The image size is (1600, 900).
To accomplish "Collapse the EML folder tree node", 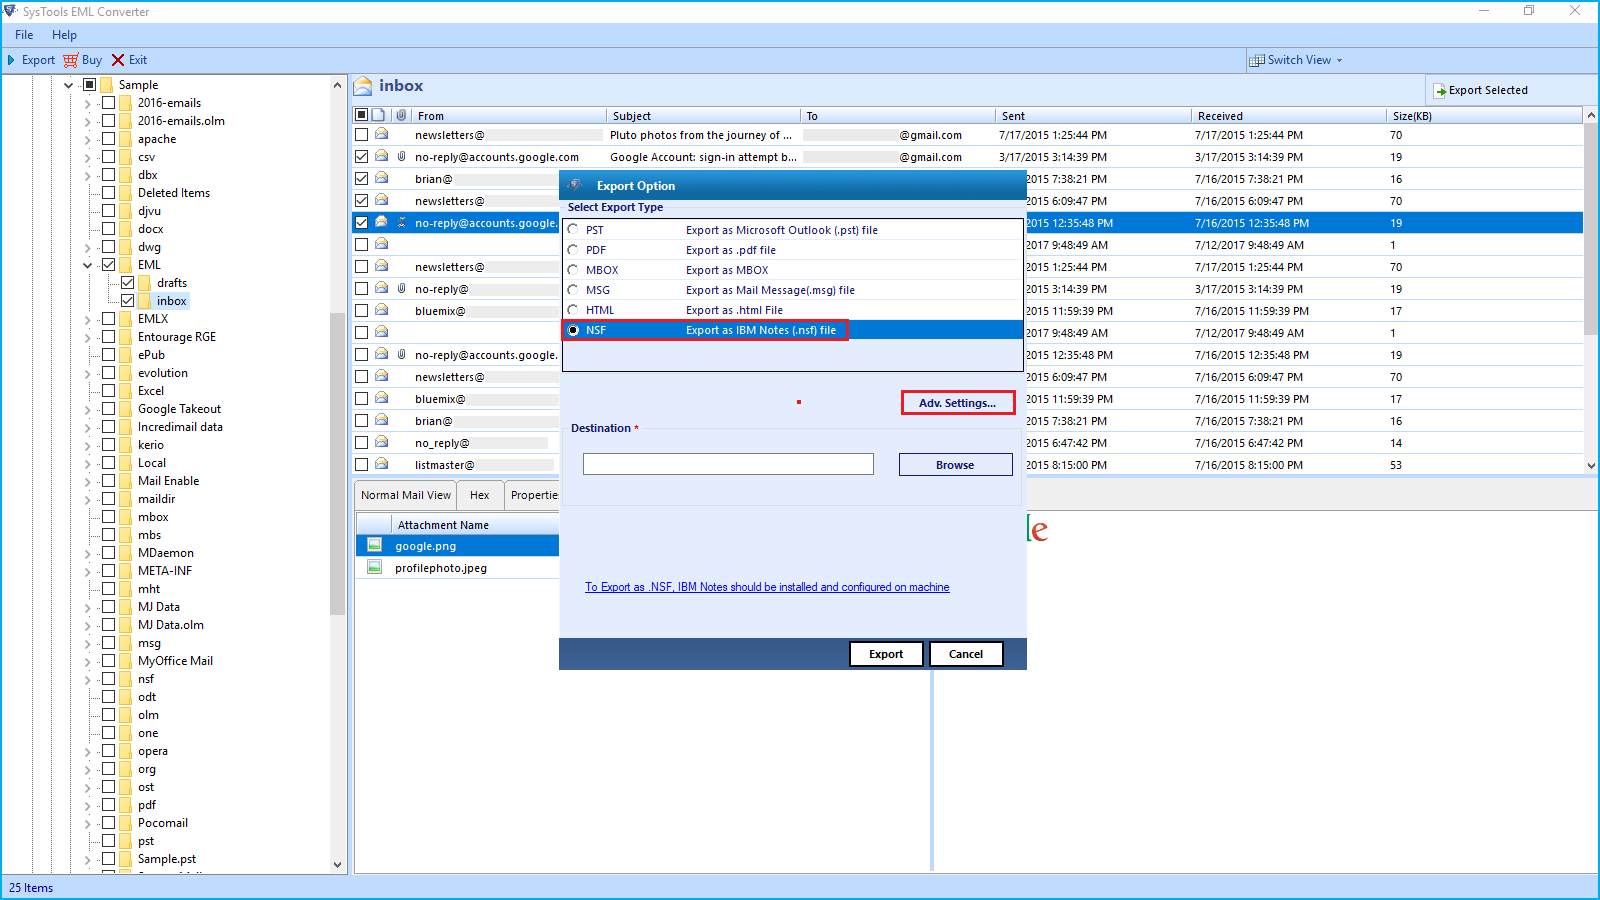I will click(x=88, y=266).
